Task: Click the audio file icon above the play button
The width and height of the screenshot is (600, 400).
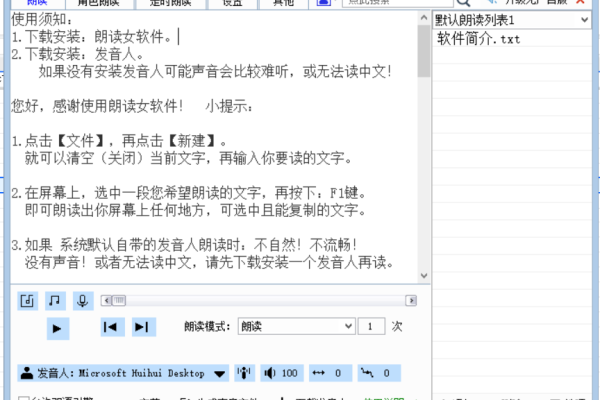Action: click(x=28, y=301)
